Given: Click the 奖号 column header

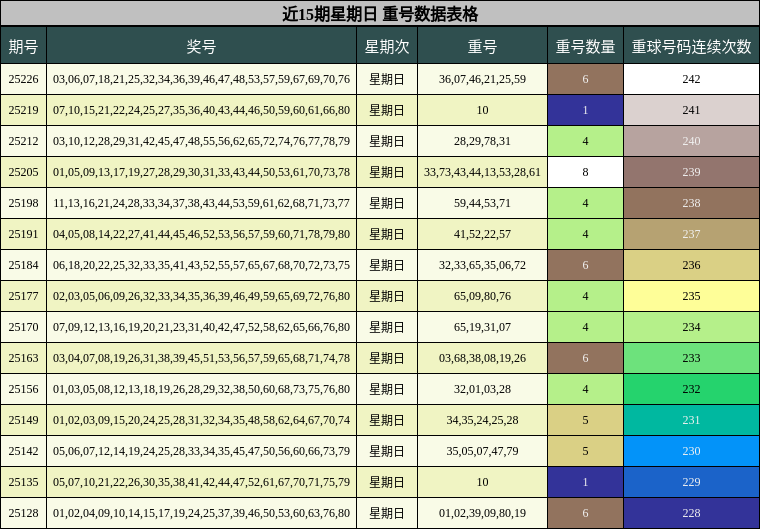Looking at the screenshot, I should pyautogui.click(x=202, y=46).
